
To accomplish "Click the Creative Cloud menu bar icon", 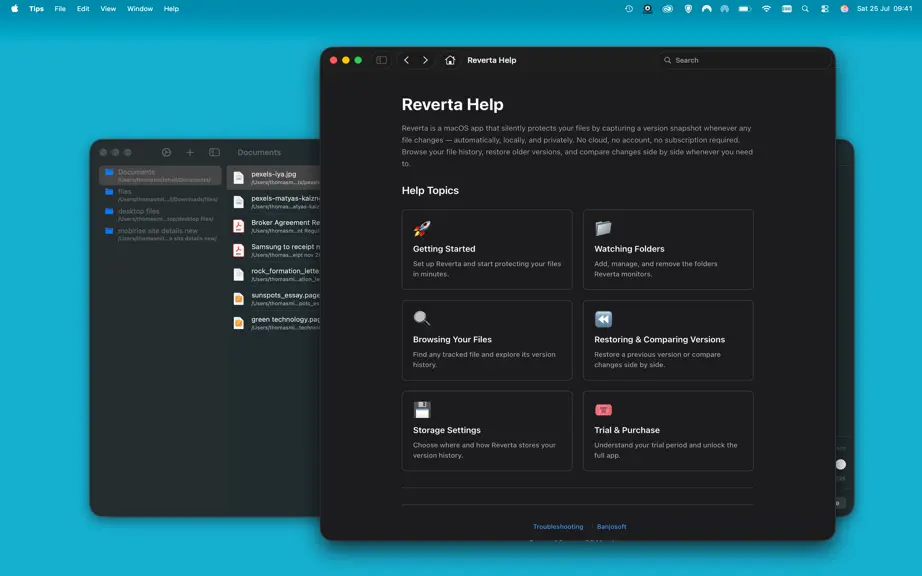I will point(667,9).
